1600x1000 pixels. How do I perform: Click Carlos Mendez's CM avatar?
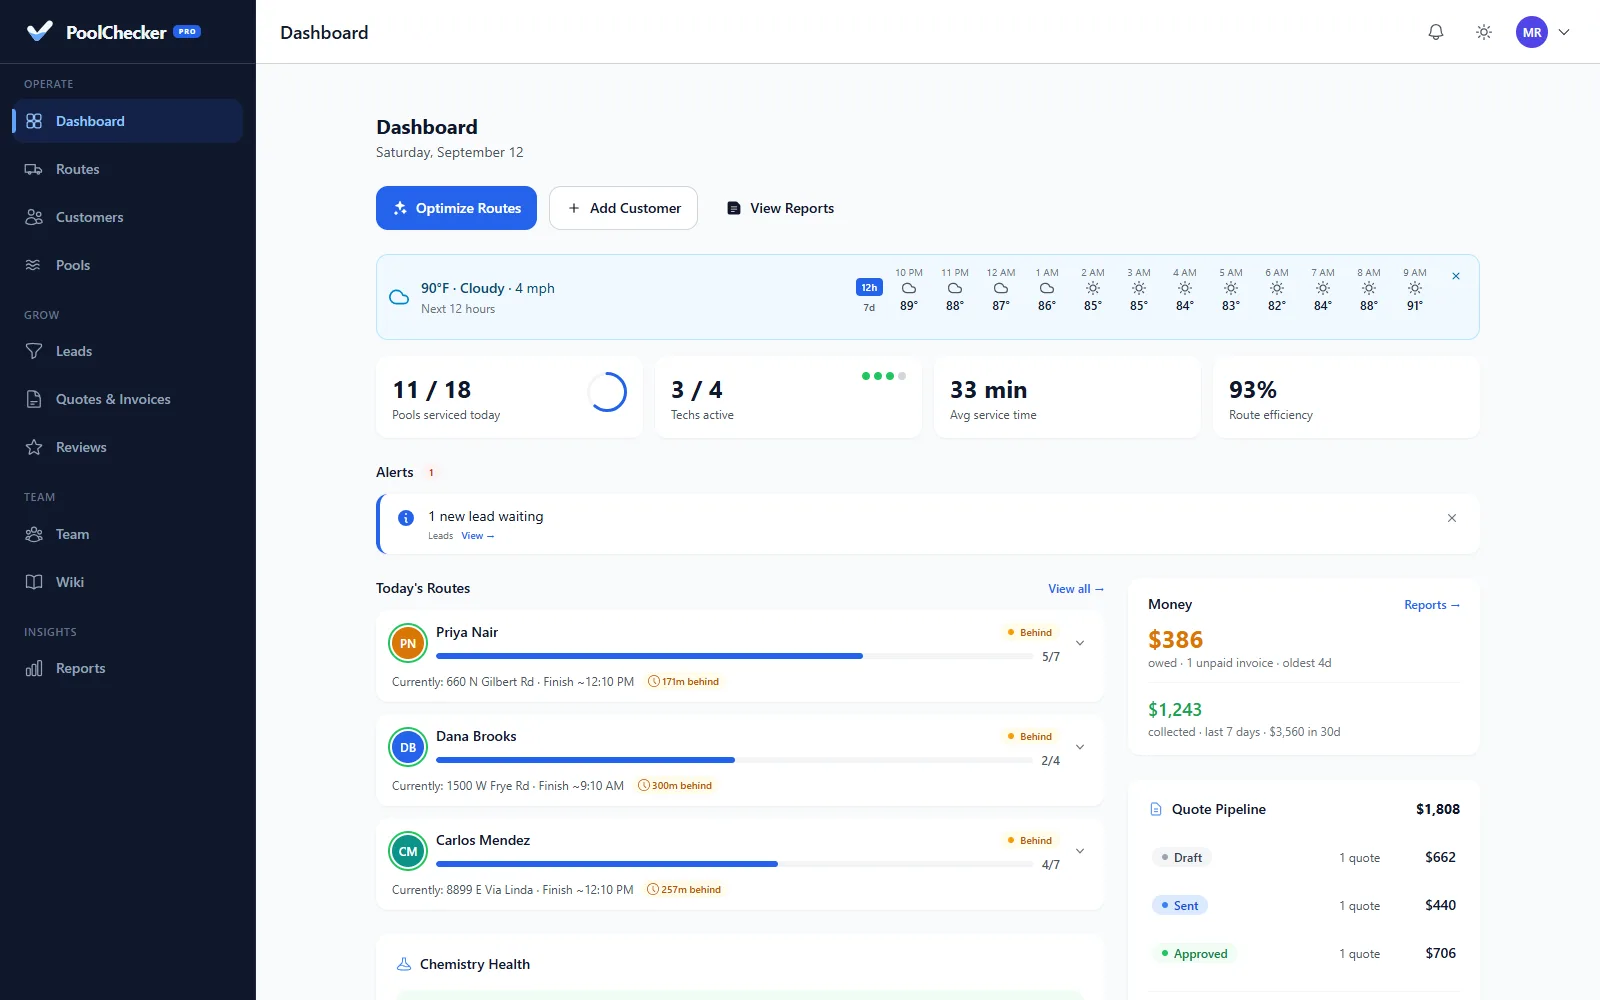click(408, 851)
